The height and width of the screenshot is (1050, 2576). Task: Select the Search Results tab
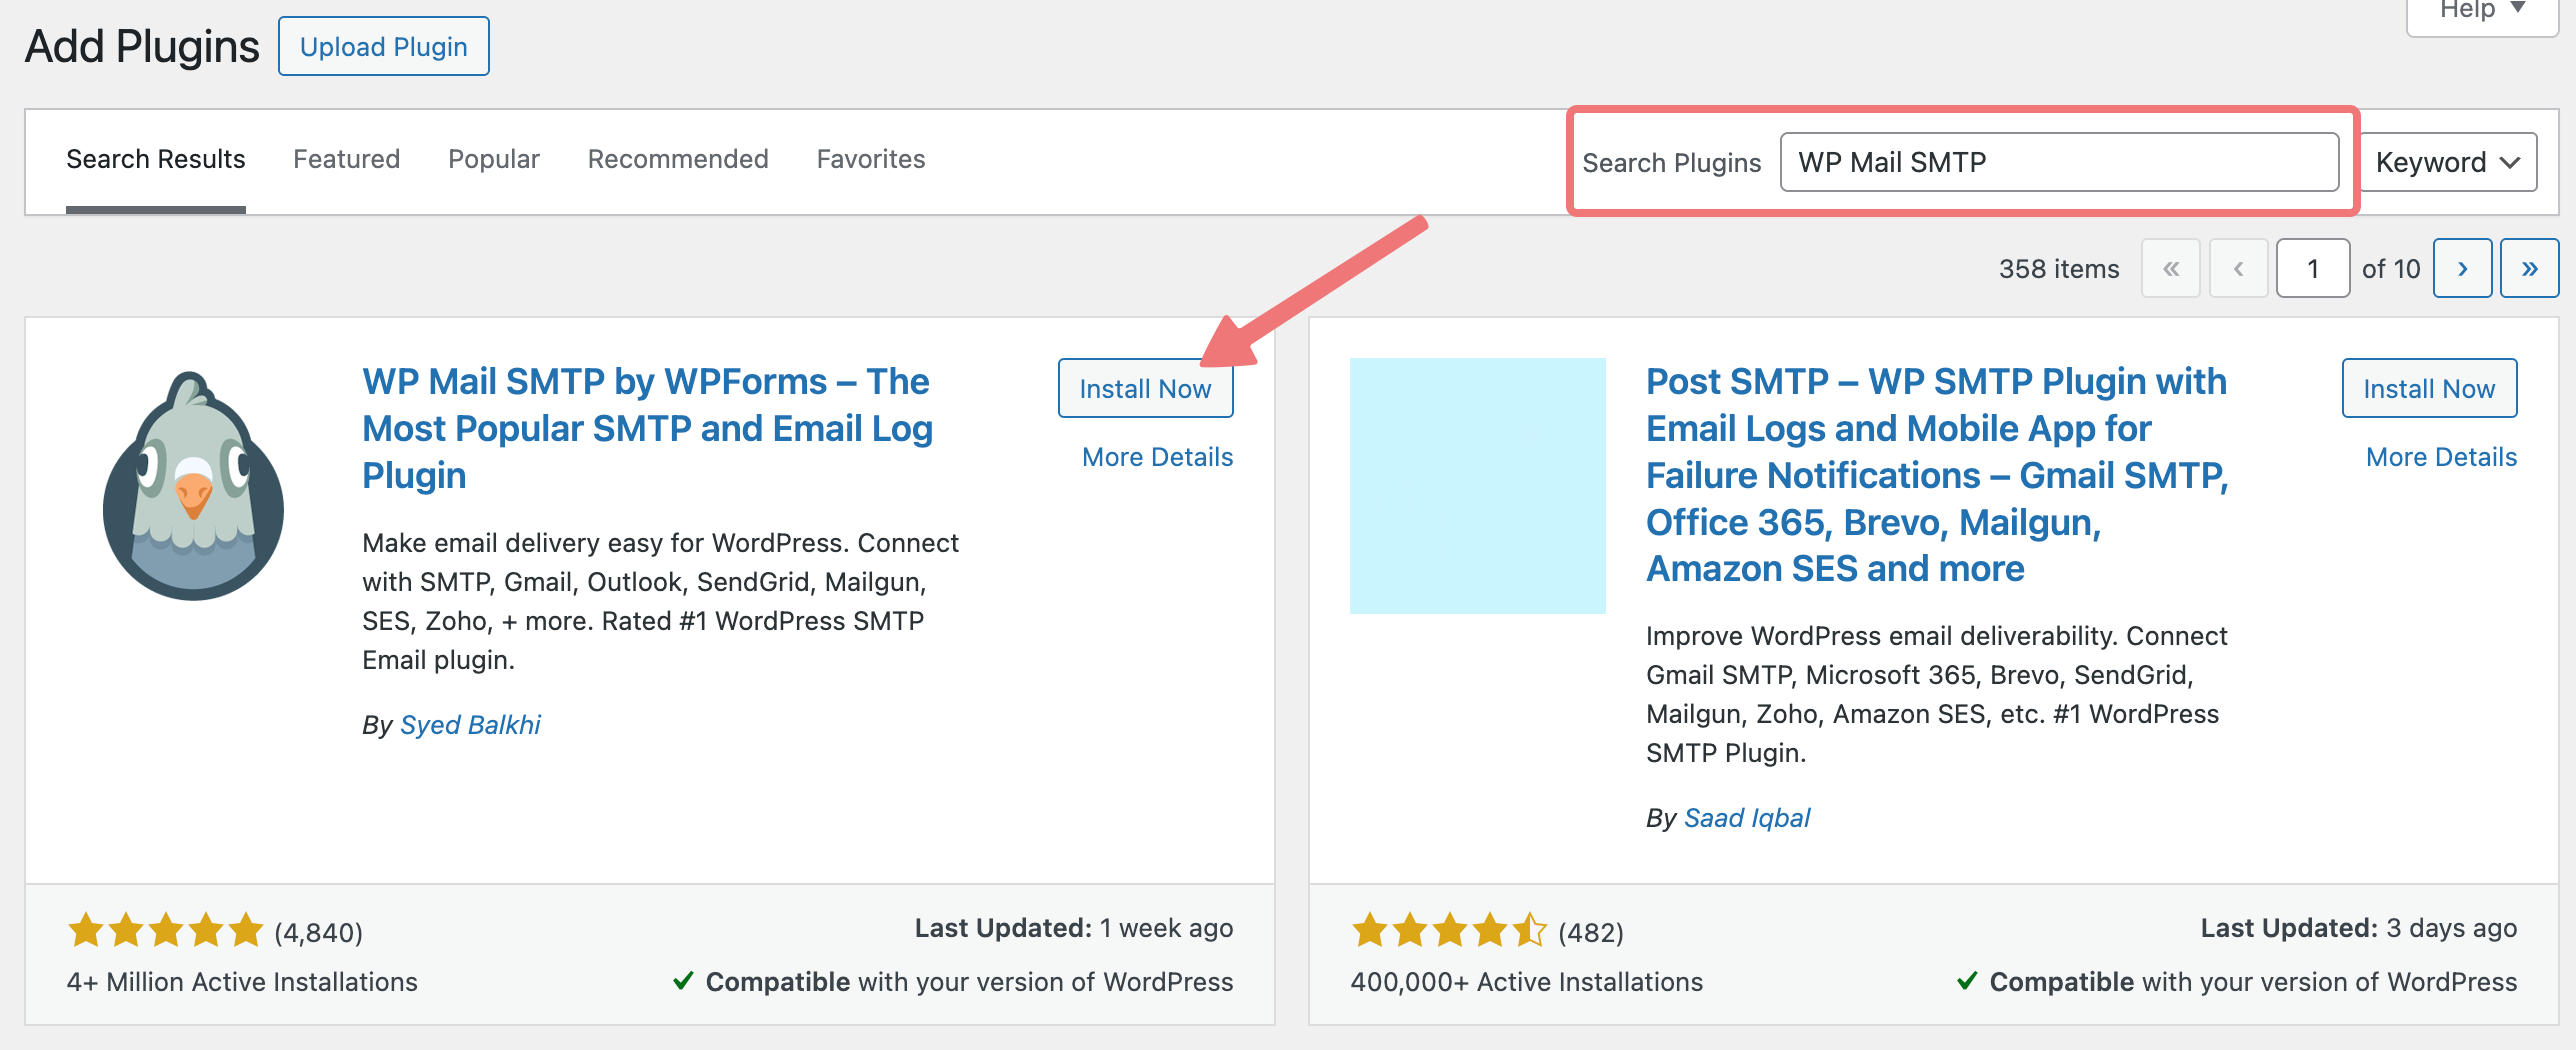point(155,159)
